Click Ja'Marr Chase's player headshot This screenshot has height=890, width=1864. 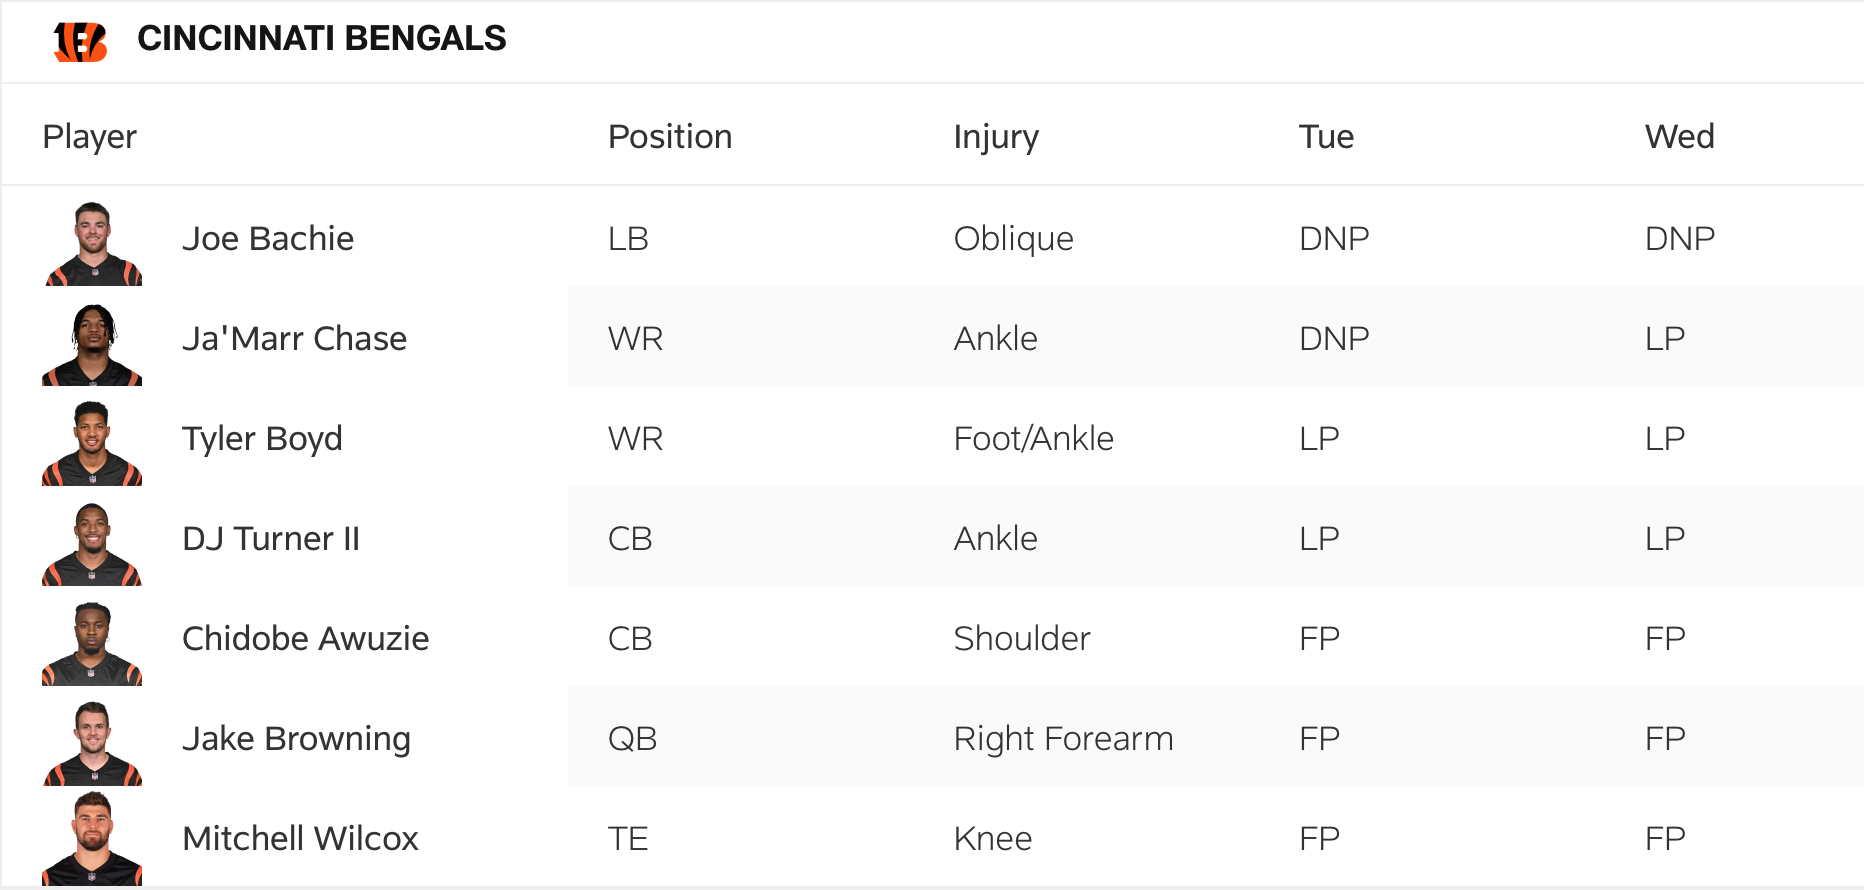92,343
